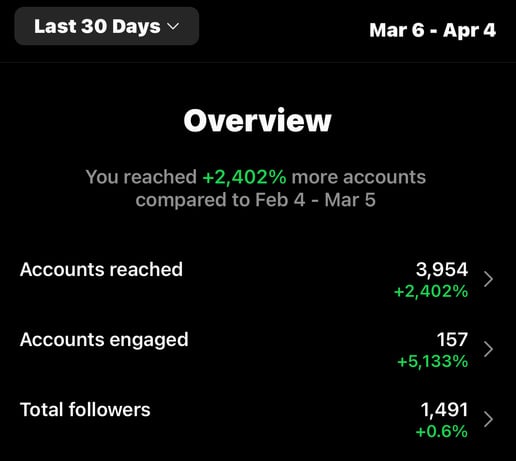Click the 'more accounts' text in summary
This screenshot has width=516, height=461.
[359, 177]
